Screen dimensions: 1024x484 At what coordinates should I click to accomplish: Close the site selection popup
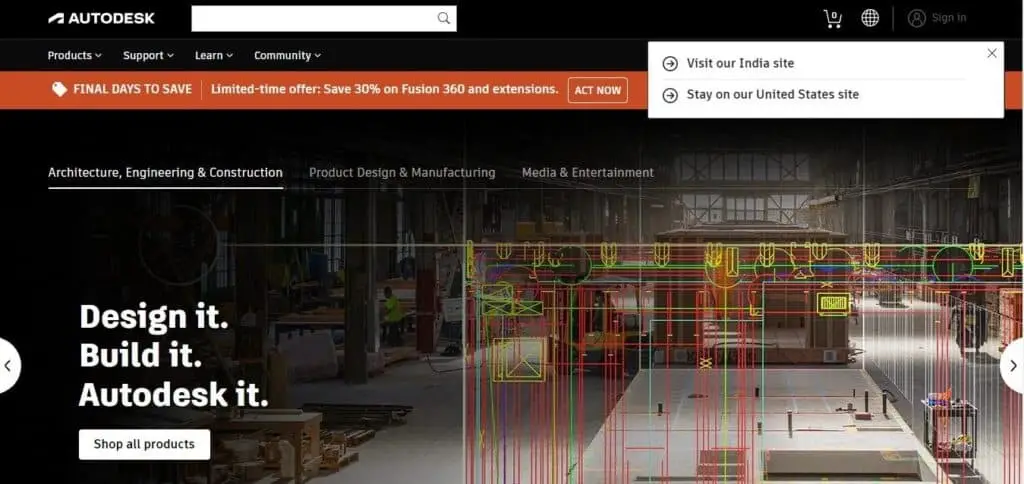coord(991,54)
